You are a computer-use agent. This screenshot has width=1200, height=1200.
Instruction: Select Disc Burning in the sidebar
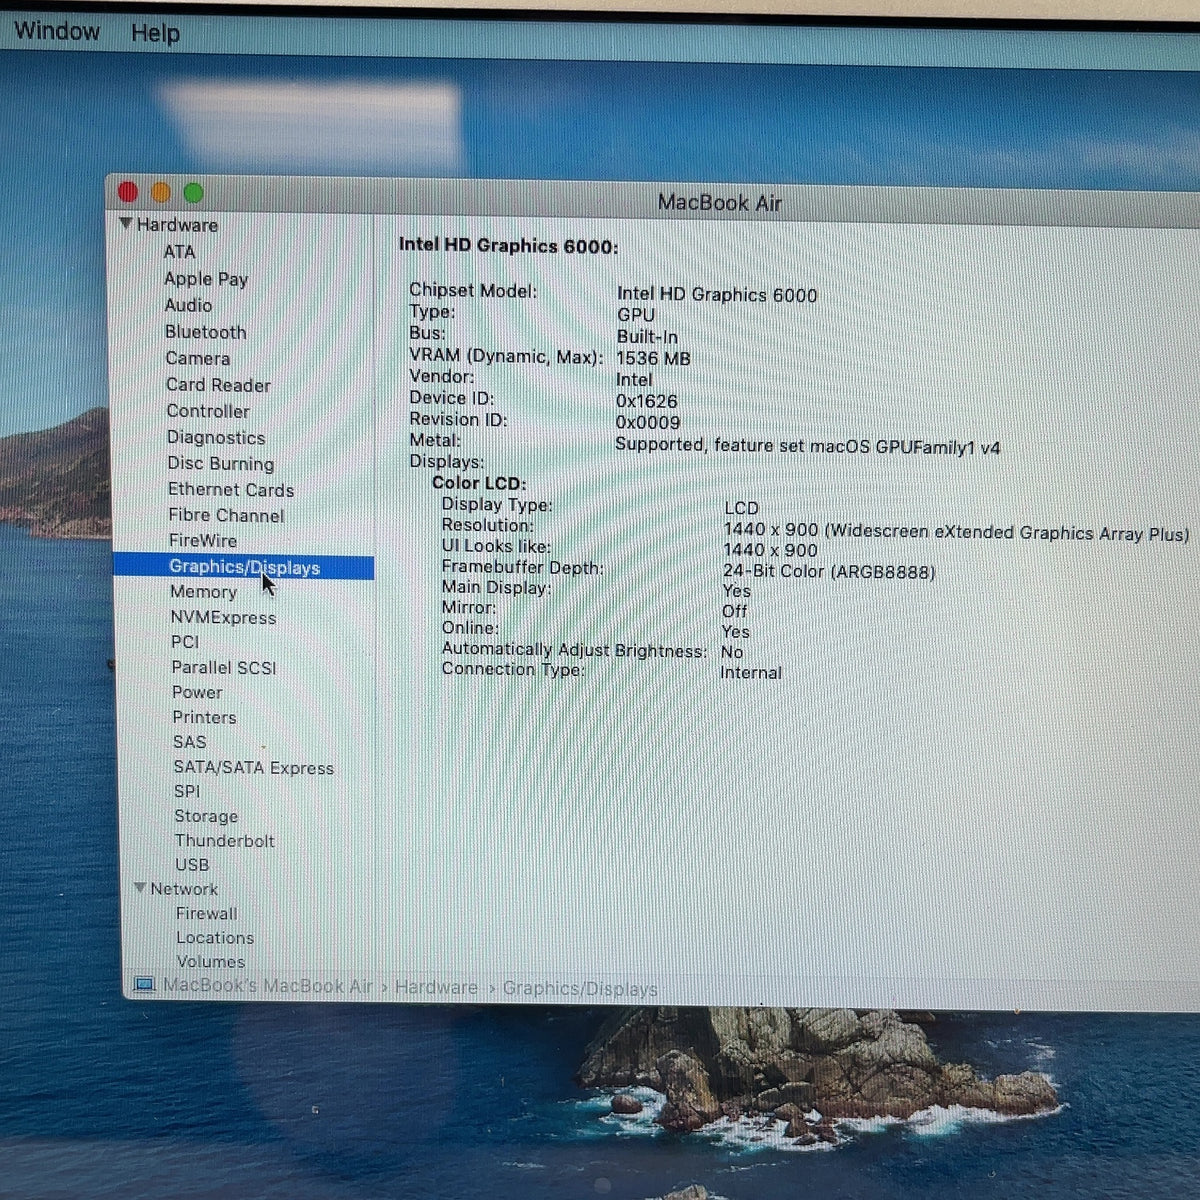[221, 464]
